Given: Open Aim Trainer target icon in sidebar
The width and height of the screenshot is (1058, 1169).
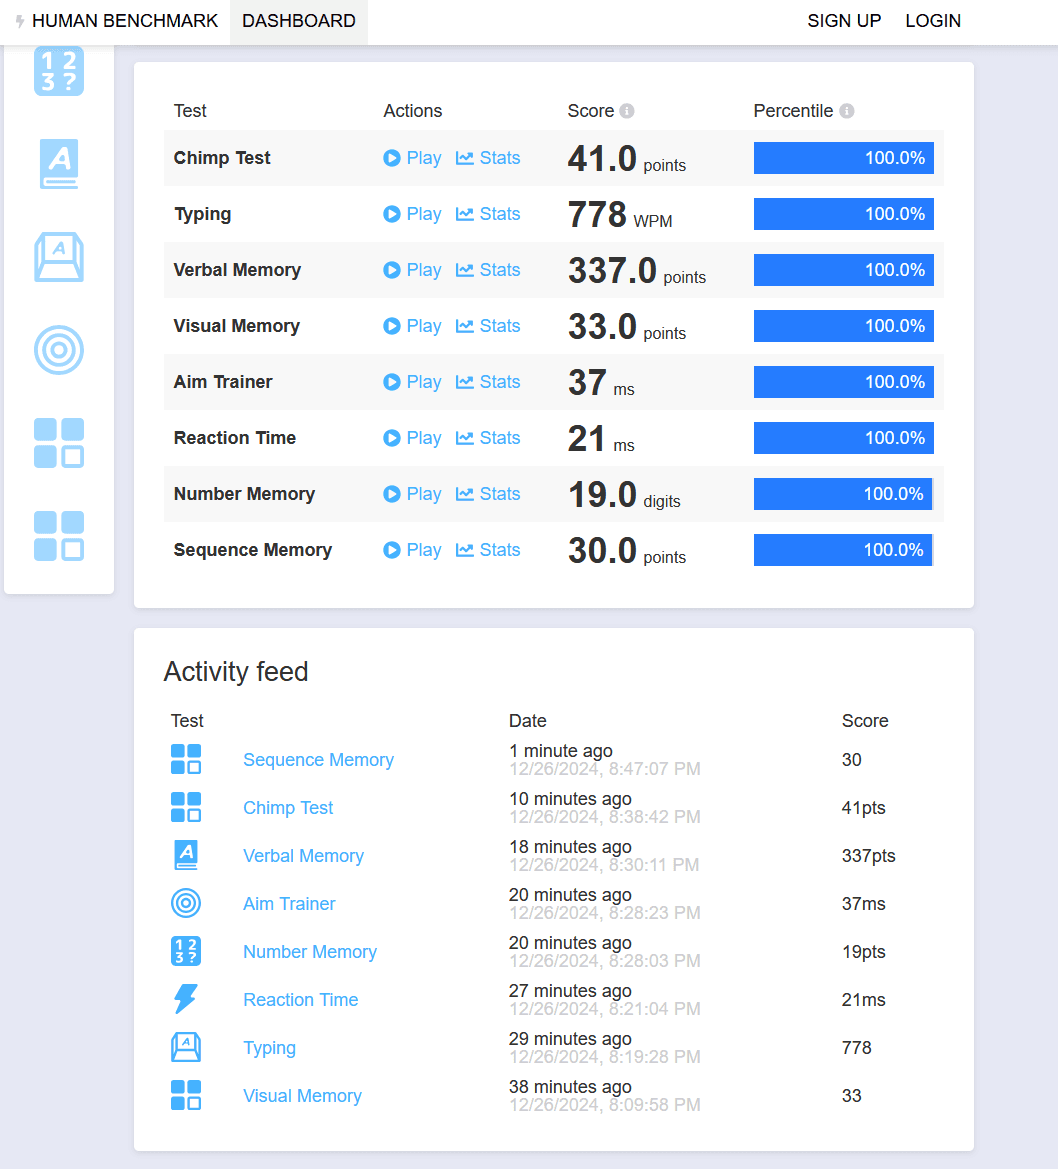Looking at the screenshot, I should [58, 350].
